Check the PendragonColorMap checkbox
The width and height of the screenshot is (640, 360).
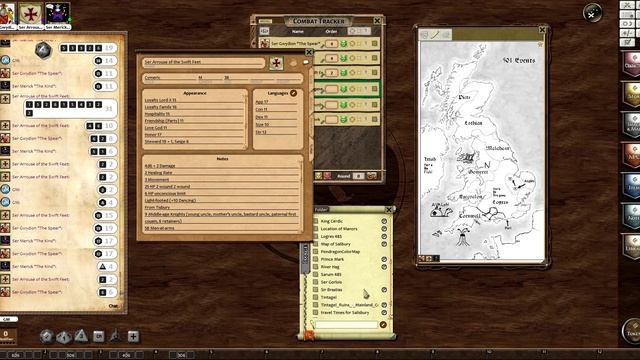[x=315, y=251]
